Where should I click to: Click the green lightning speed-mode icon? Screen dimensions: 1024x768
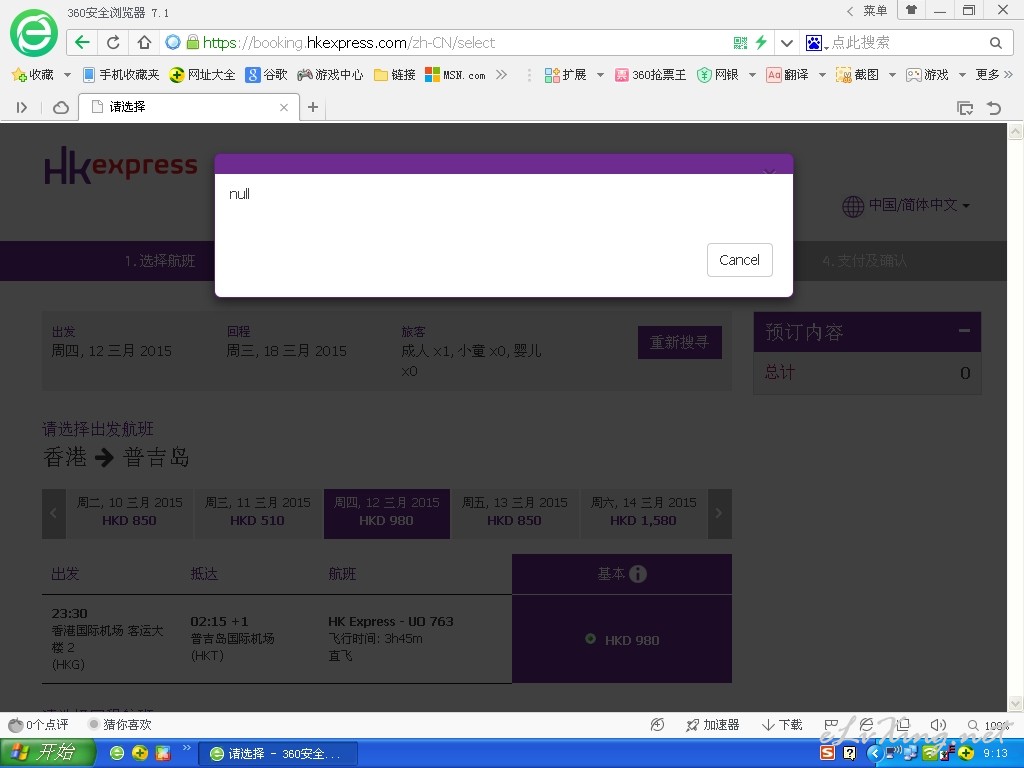click(x=761, y=42)
